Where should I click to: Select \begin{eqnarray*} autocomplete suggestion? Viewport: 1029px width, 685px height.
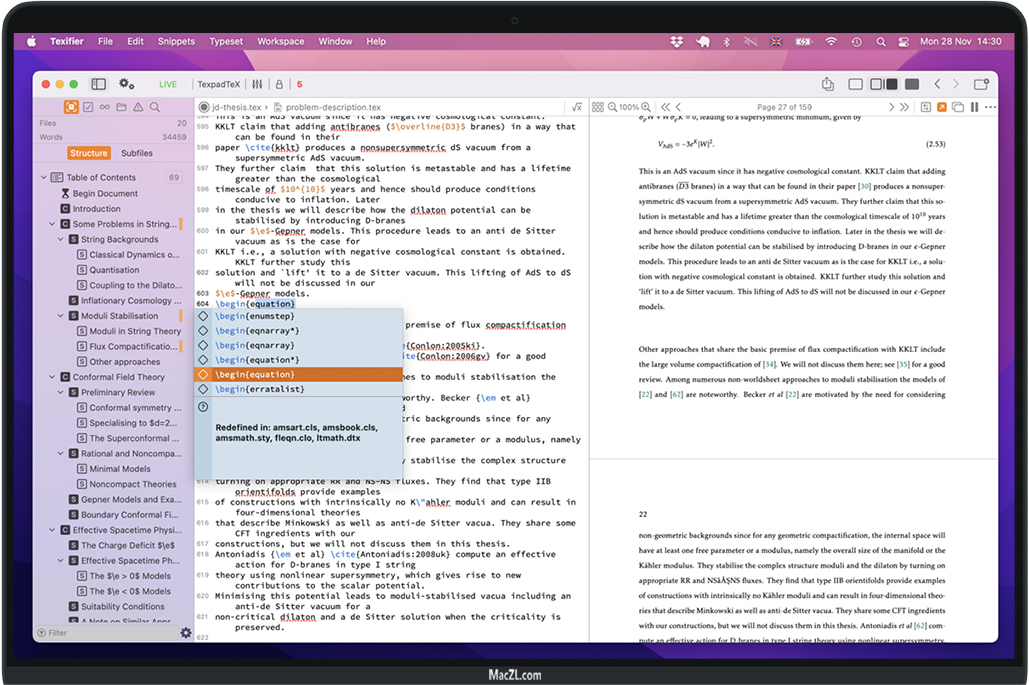click(x=258, y=330)
